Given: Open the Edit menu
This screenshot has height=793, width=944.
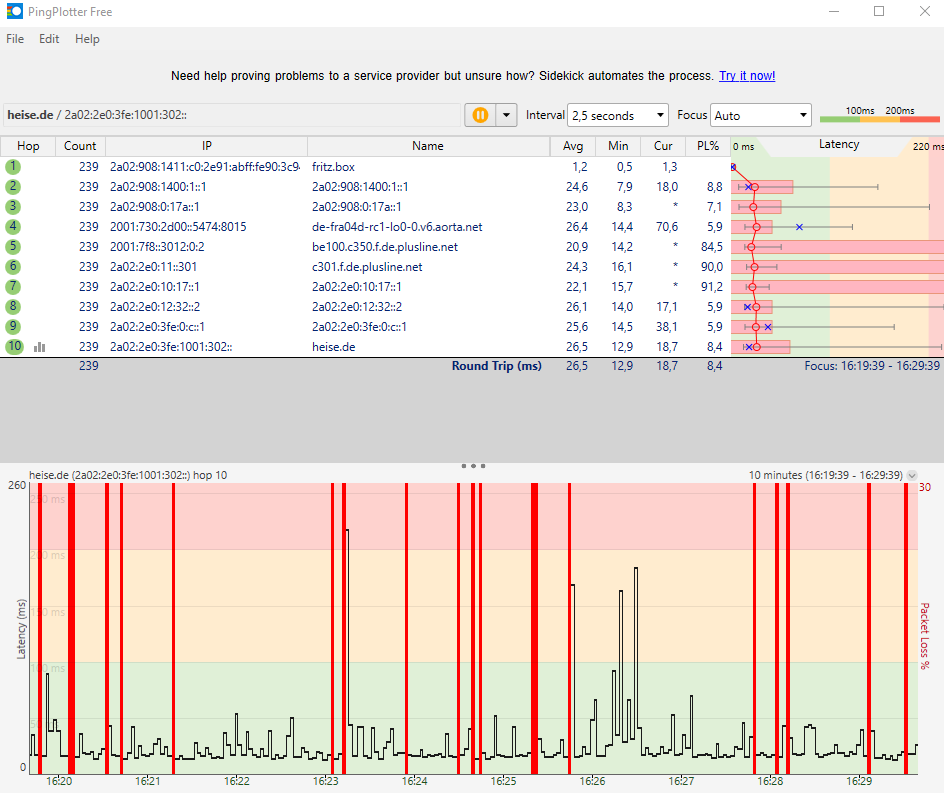Looking at the screenshot, I should pyautogui.click(x=49, y=39).
